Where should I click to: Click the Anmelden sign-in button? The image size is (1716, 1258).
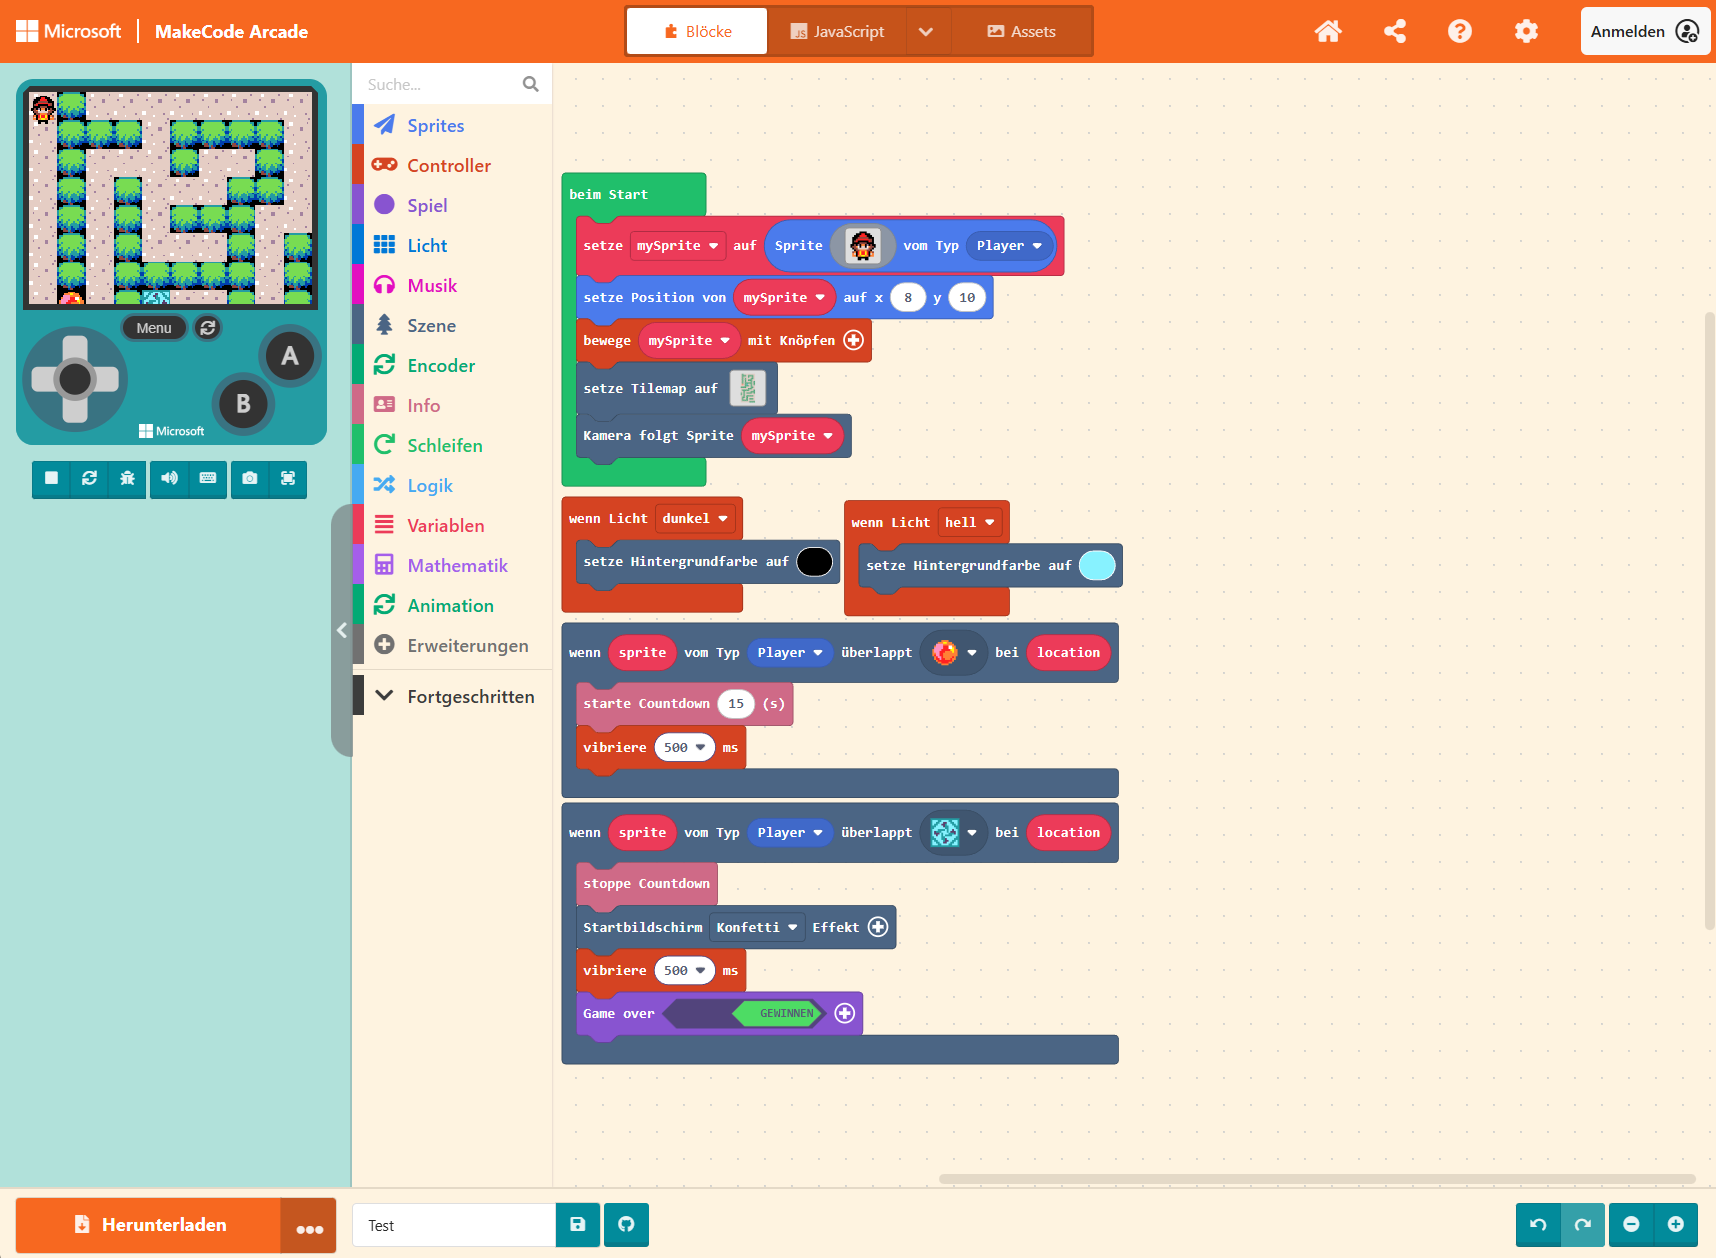pos(1644,32)
